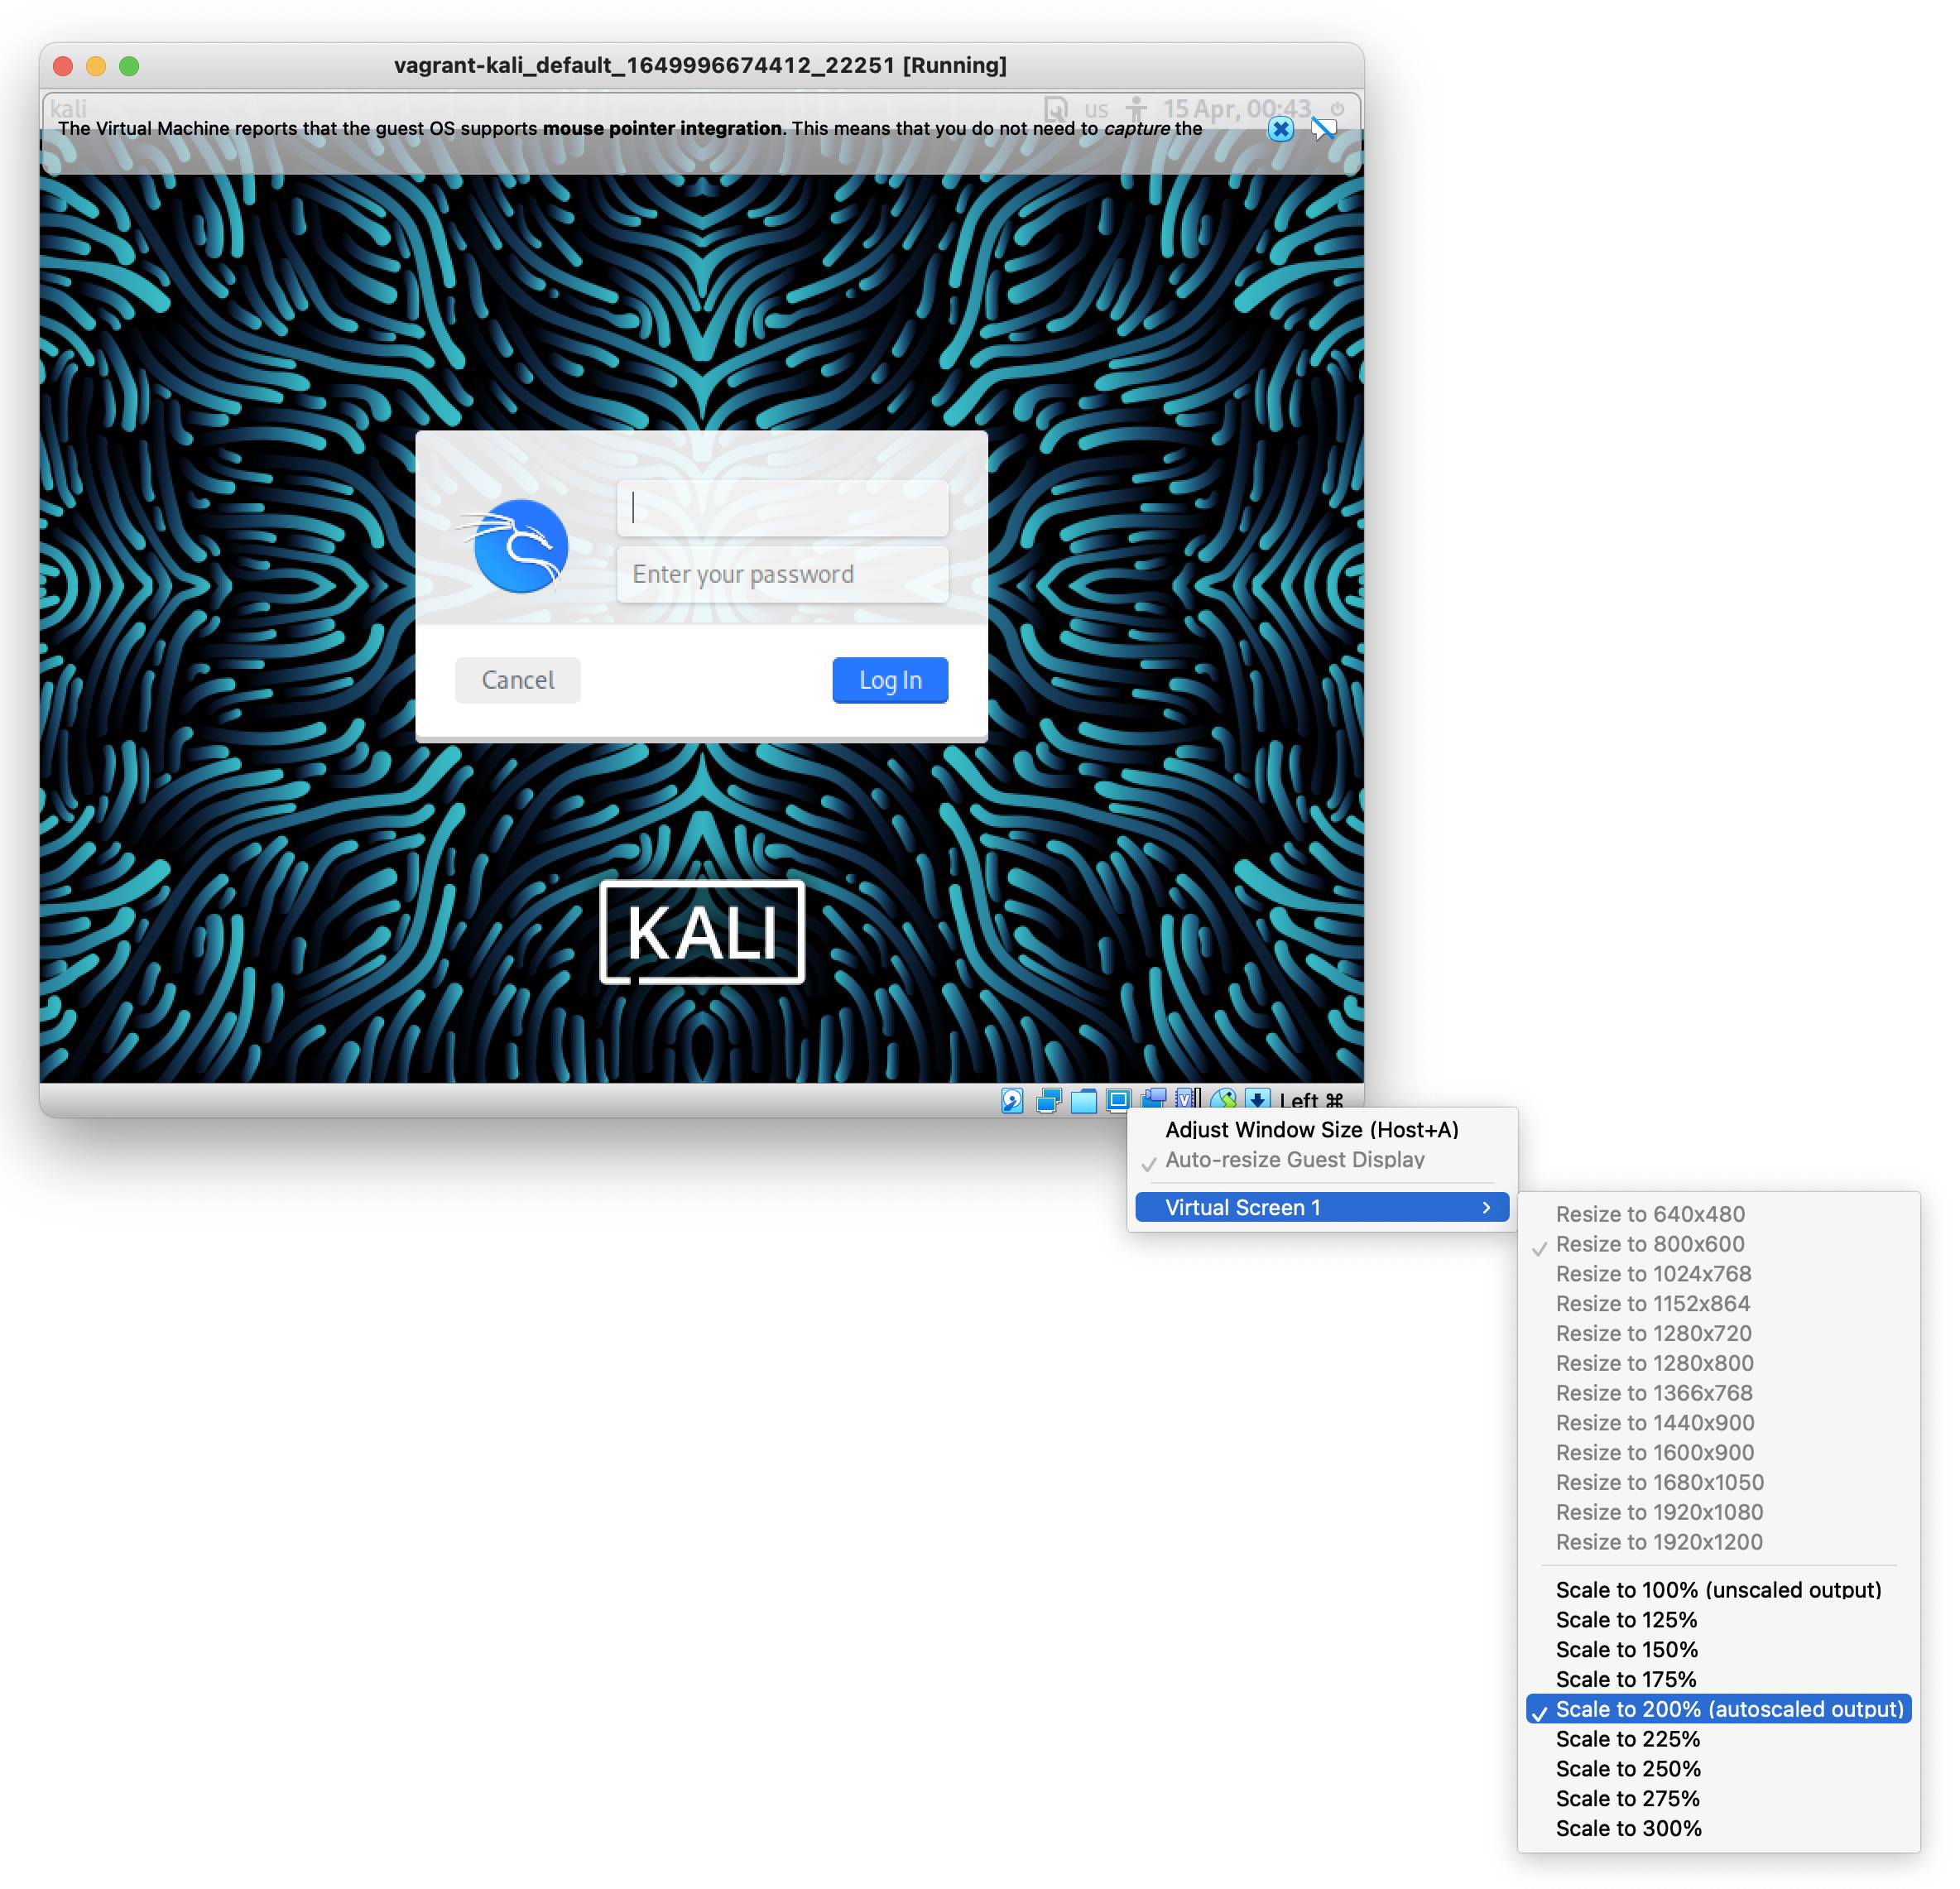Screen dimensions: 1960x1889
Task: Click the hard disk activity status icon
Action: tap(1012, 1100)
